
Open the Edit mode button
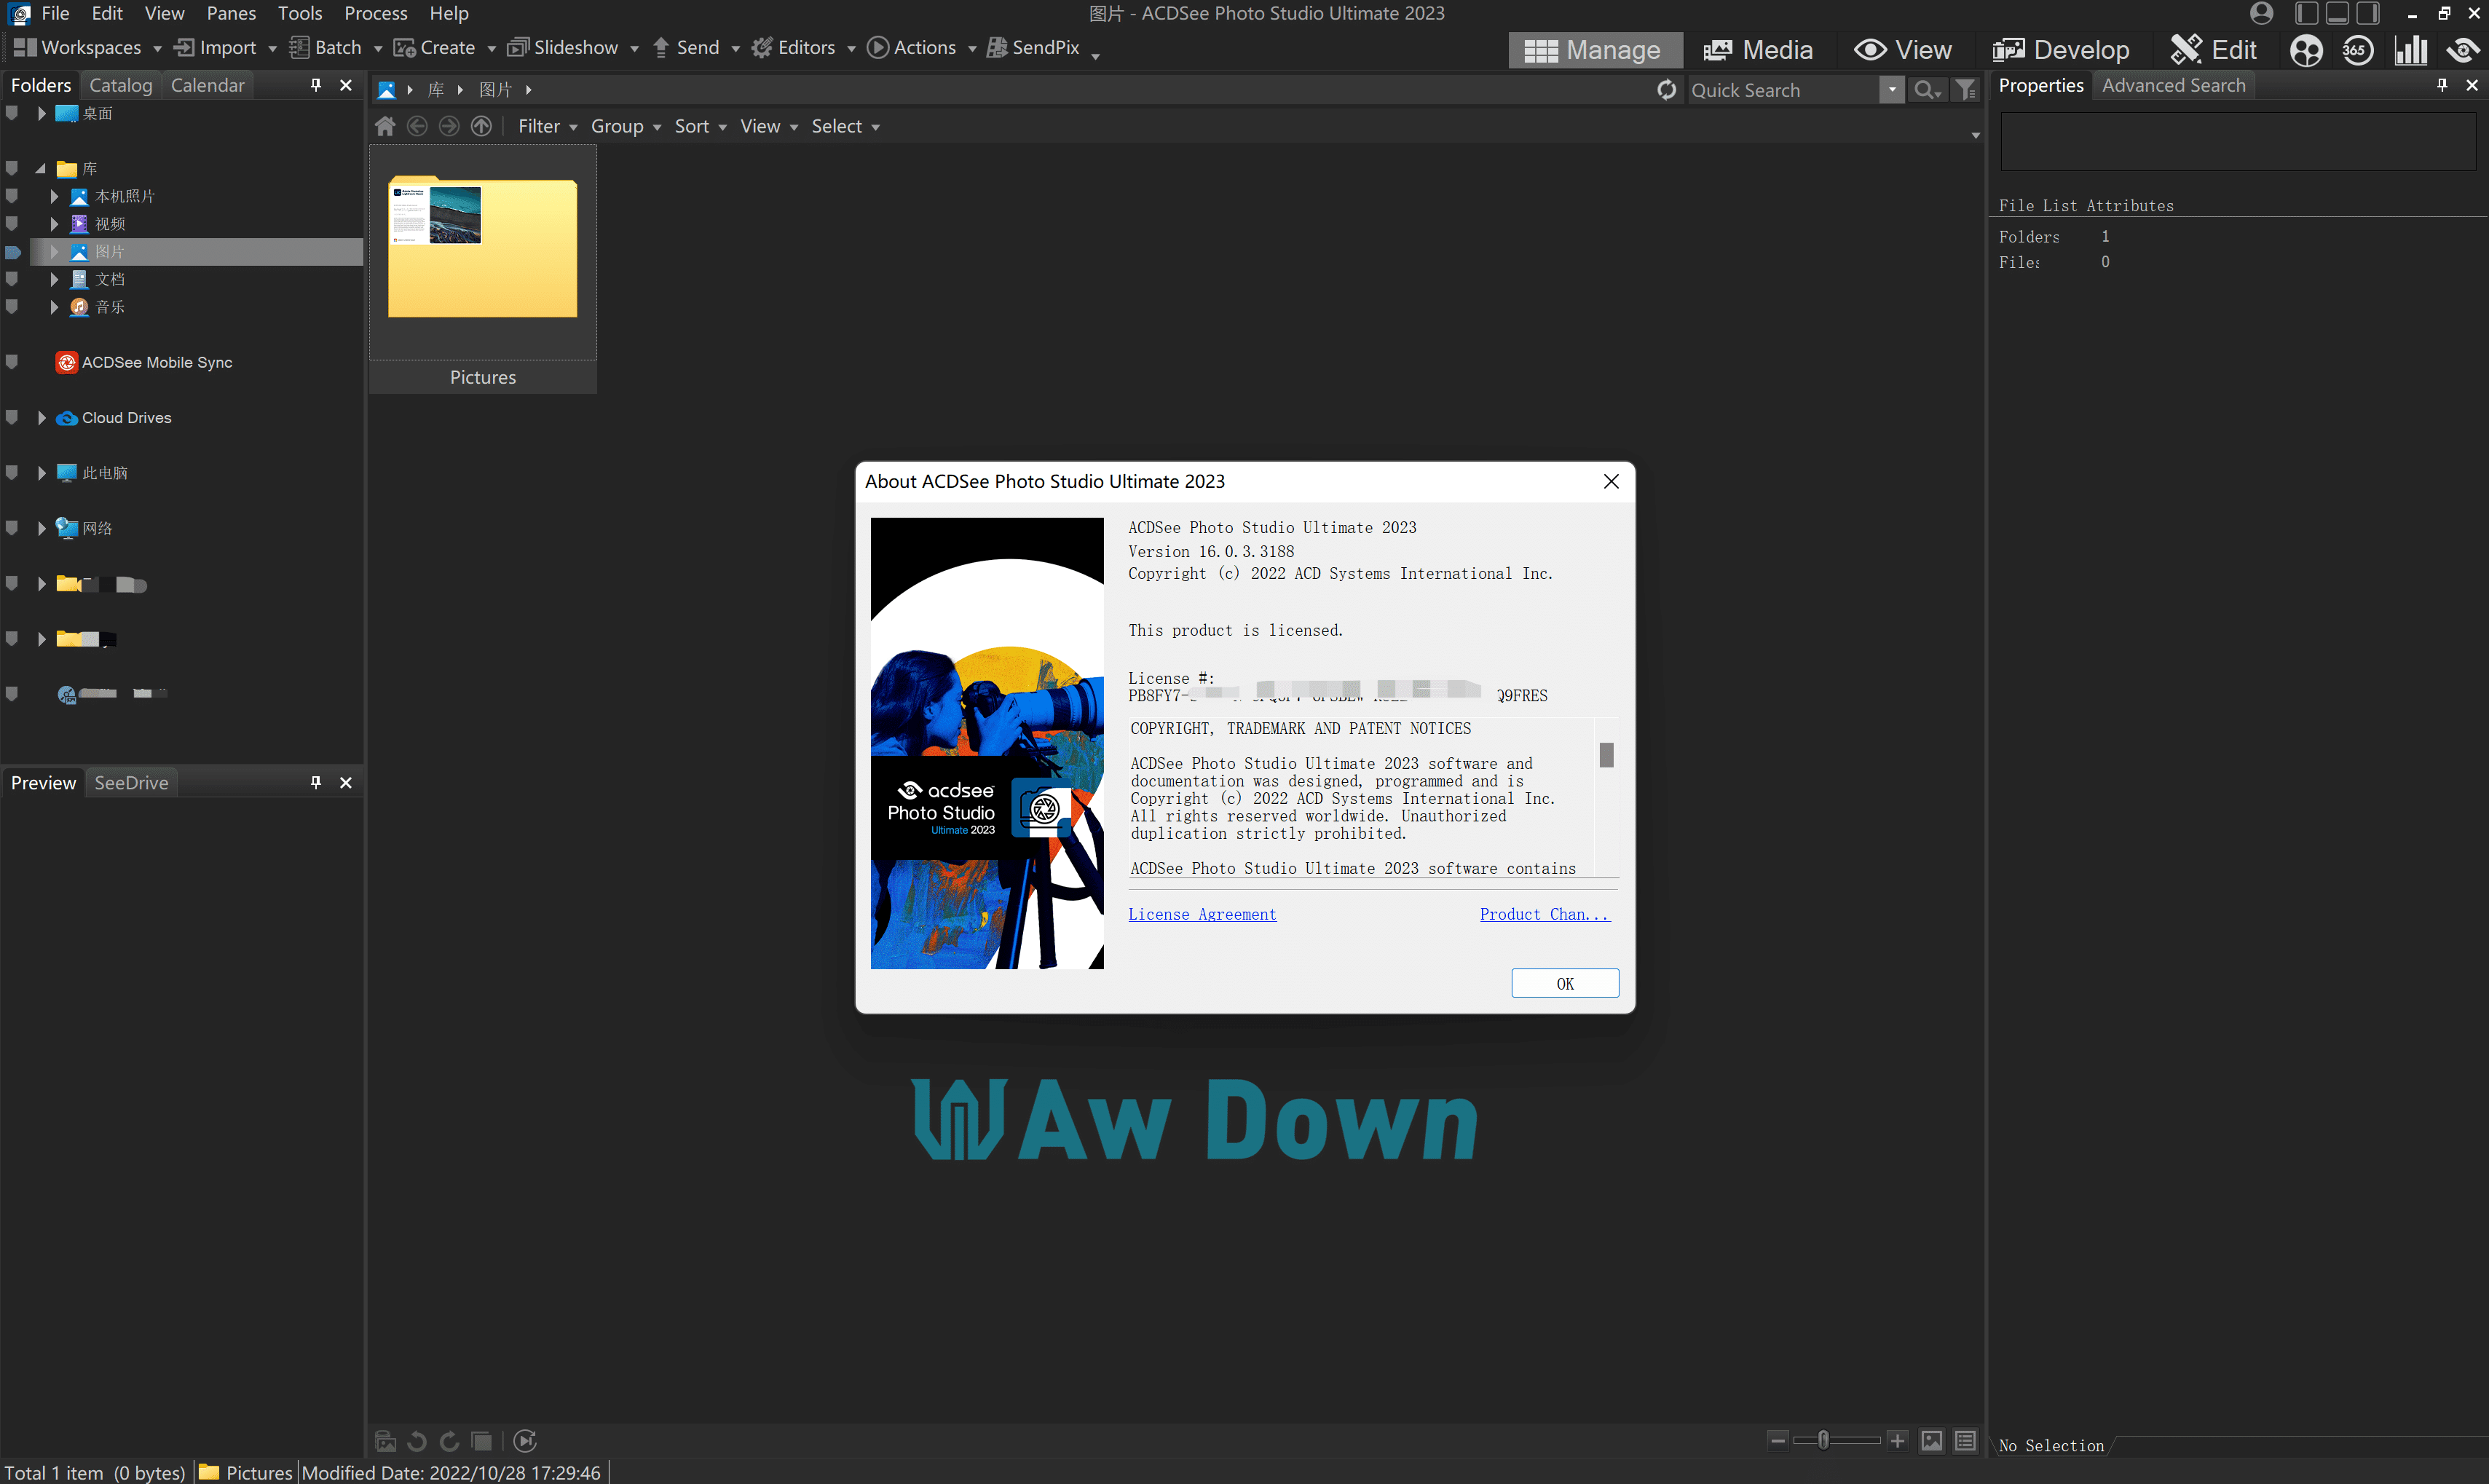2213,50
